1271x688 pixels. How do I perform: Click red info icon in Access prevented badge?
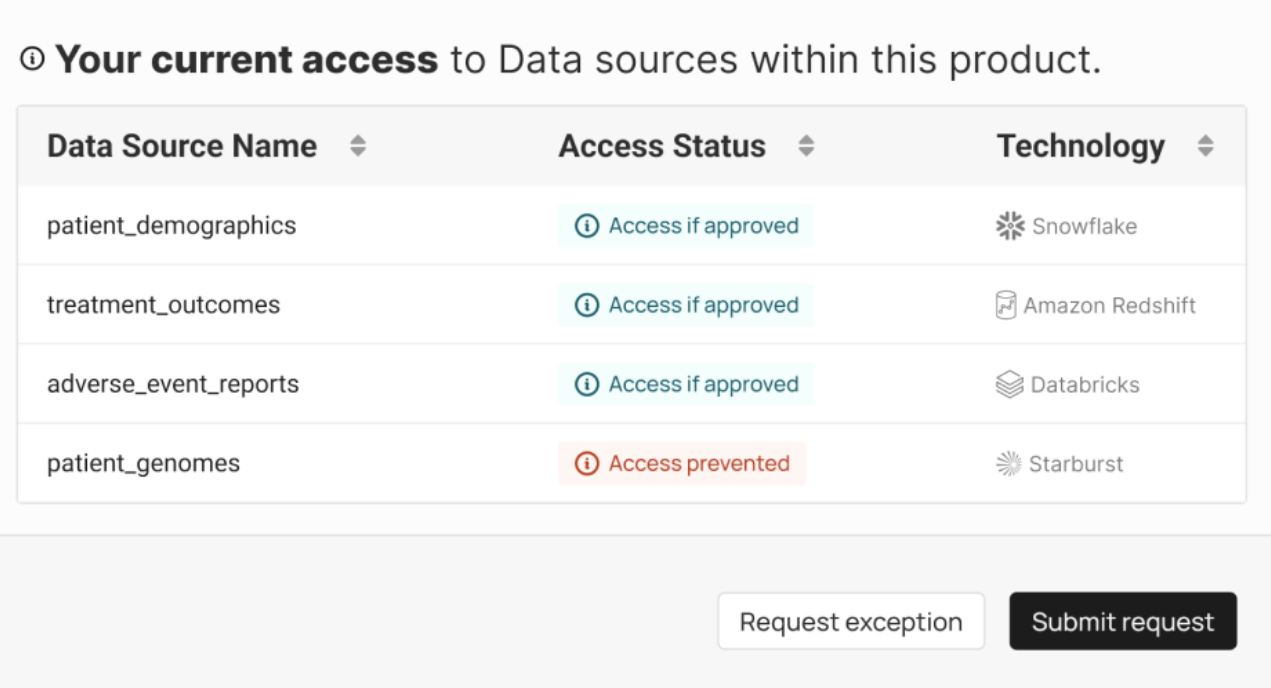(x=587, y=463)
